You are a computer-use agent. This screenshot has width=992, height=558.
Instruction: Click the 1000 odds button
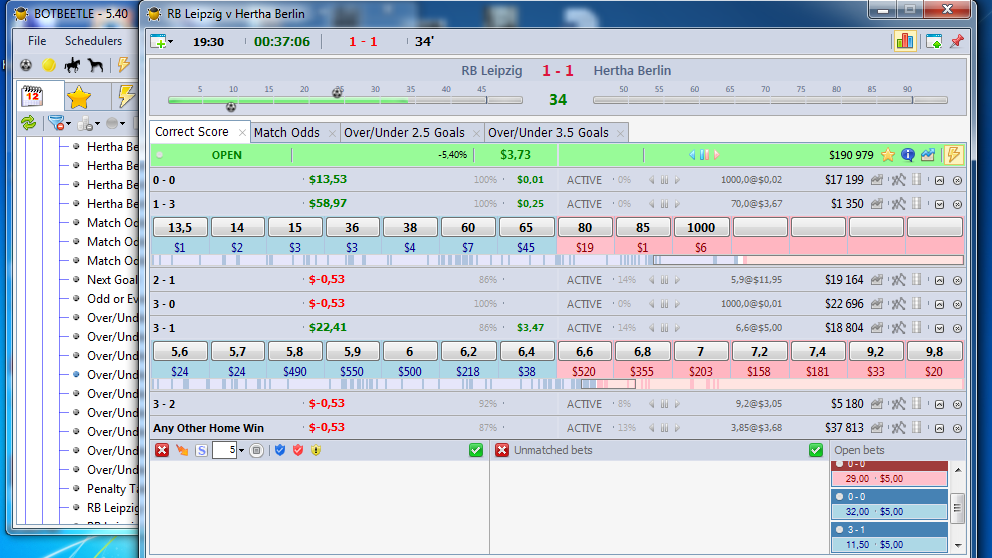point(701,227)
